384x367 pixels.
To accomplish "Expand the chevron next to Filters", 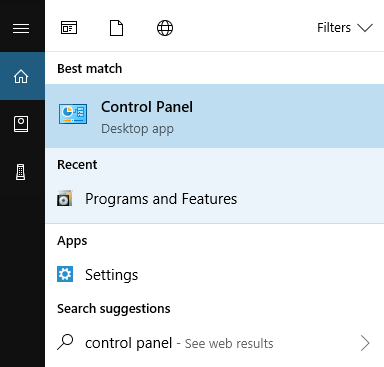I will 365,28.
